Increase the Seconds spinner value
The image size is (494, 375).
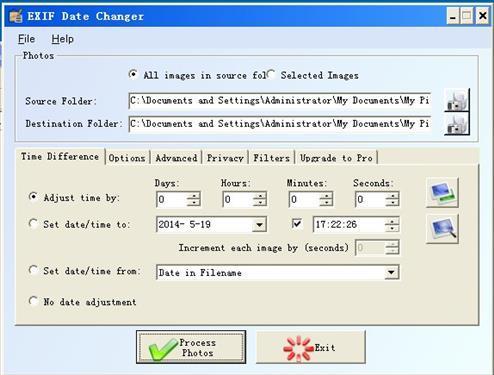coord(392,196)
